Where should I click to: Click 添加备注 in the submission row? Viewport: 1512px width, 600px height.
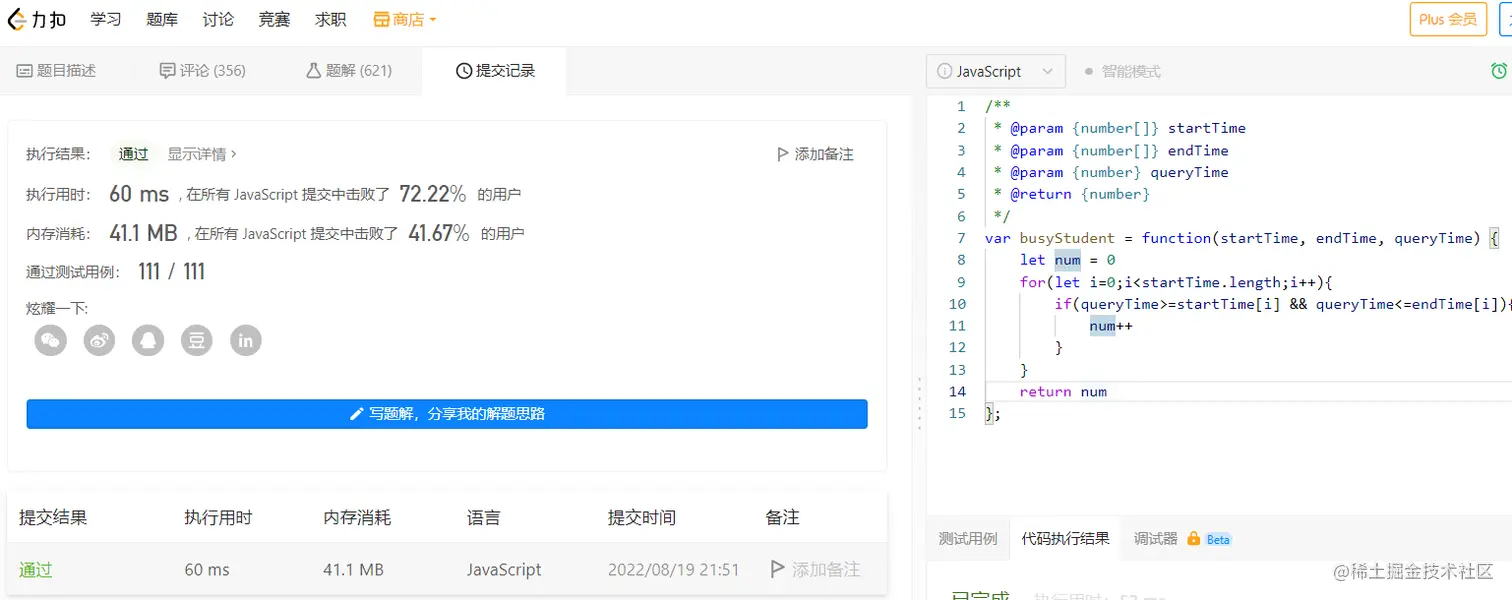point(815,569)
